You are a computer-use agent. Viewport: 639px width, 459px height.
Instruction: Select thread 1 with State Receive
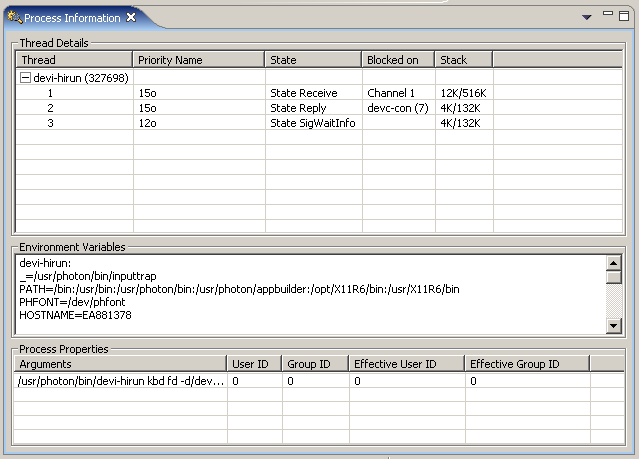(304, 93)
